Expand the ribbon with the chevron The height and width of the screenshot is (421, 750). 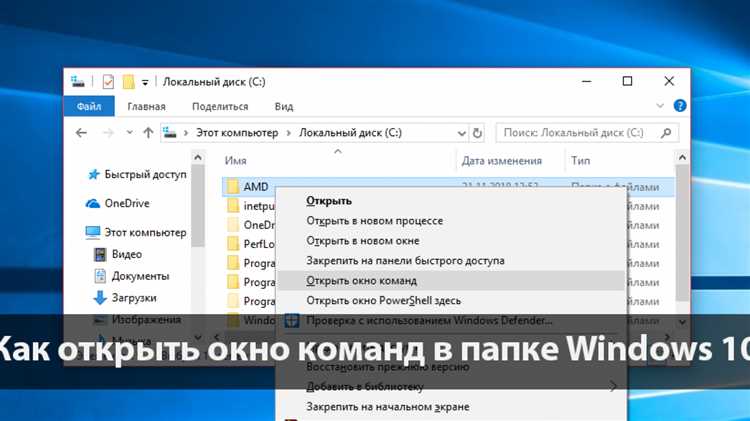[660, 106]
